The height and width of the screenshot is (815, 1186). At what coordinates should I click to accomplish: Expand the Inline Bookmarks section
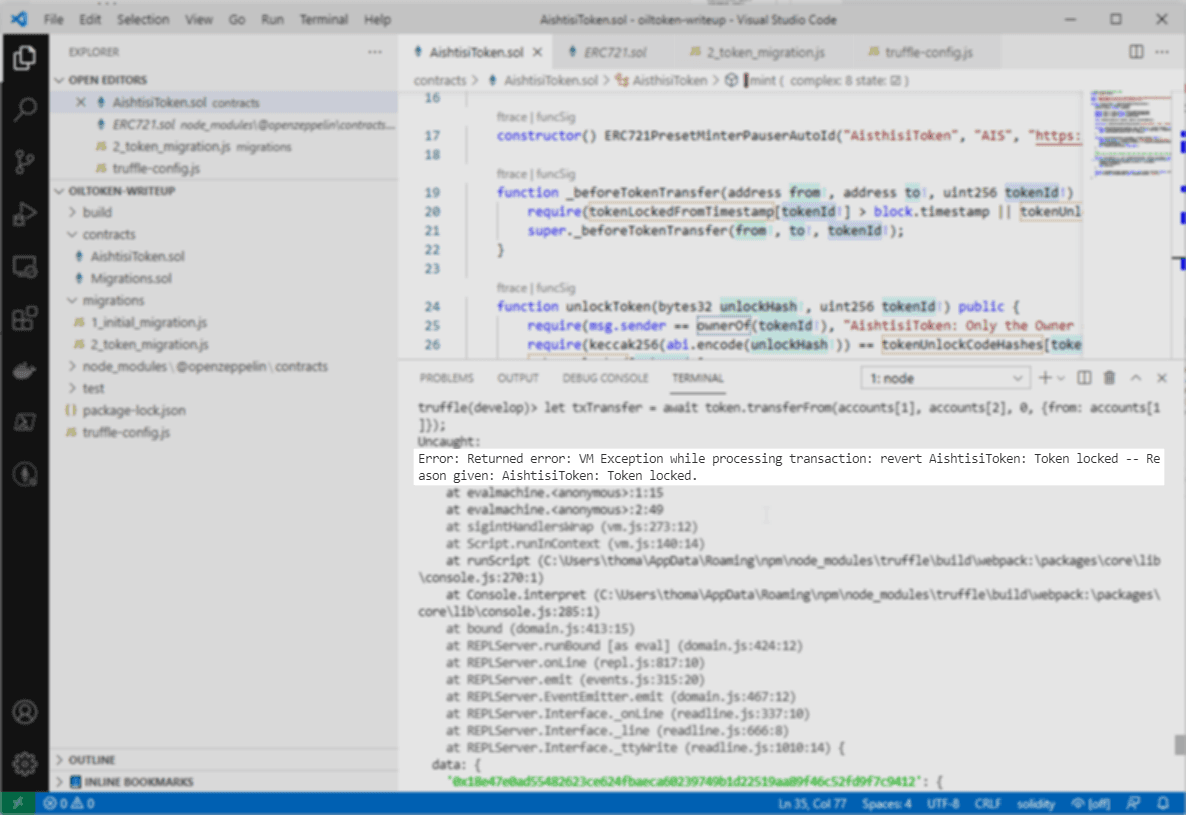click(60, 781)
